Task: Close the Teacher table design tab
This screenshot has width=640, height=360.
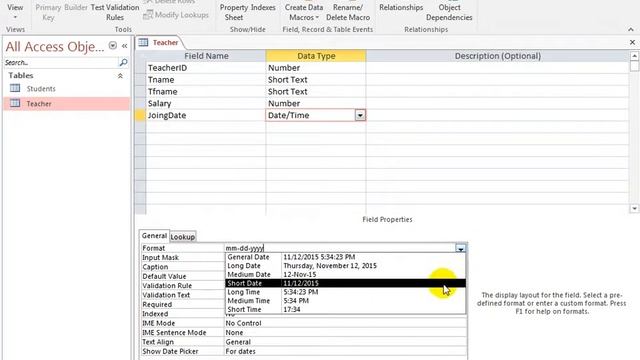Action: click(632, 42)
